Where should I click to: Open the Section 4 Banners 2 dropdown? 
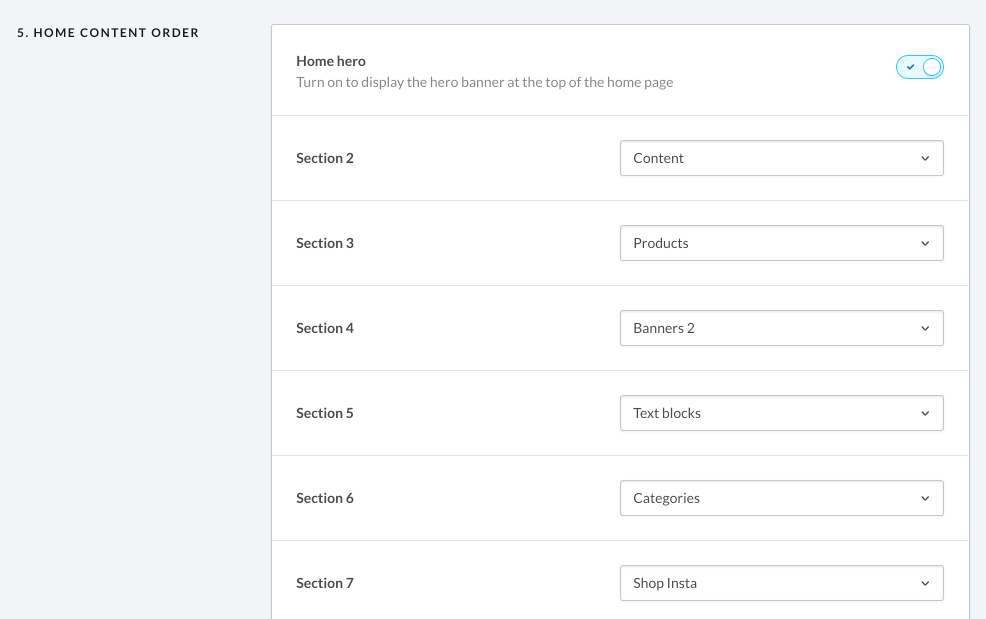pos(781,328)
